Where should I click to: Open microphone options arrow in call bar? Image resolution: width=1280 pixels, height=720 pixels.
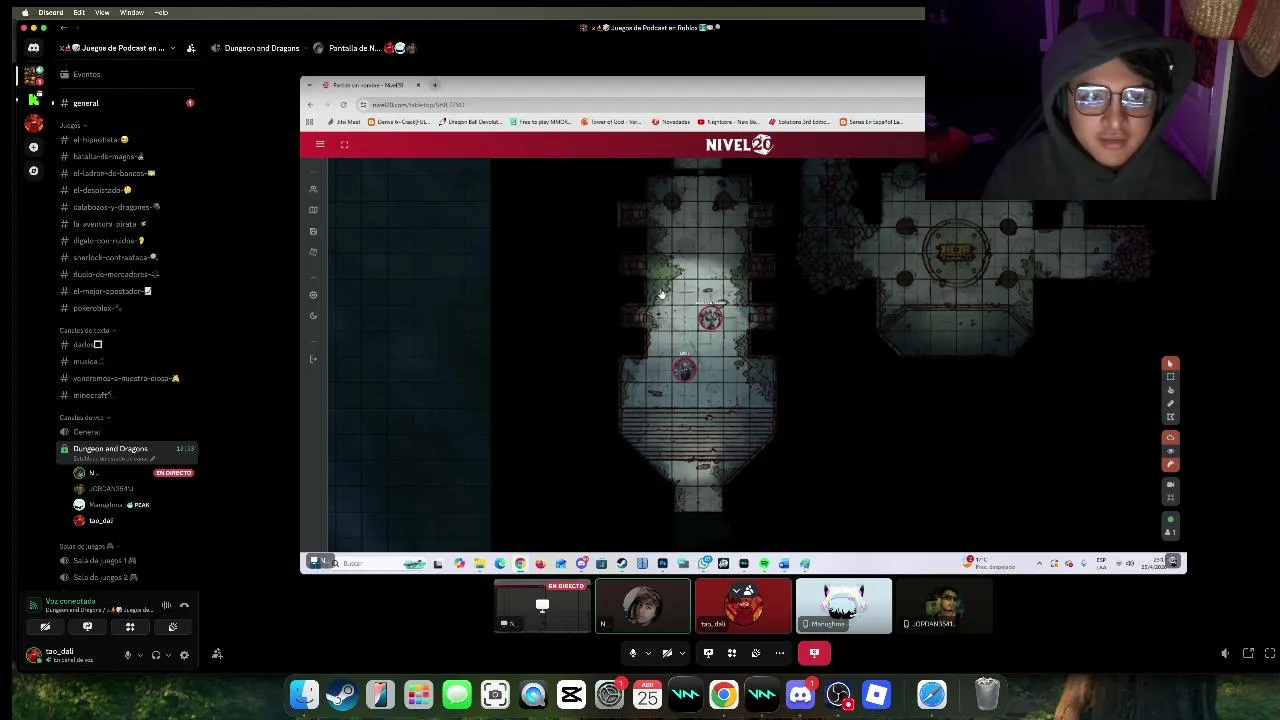[648, 653]
